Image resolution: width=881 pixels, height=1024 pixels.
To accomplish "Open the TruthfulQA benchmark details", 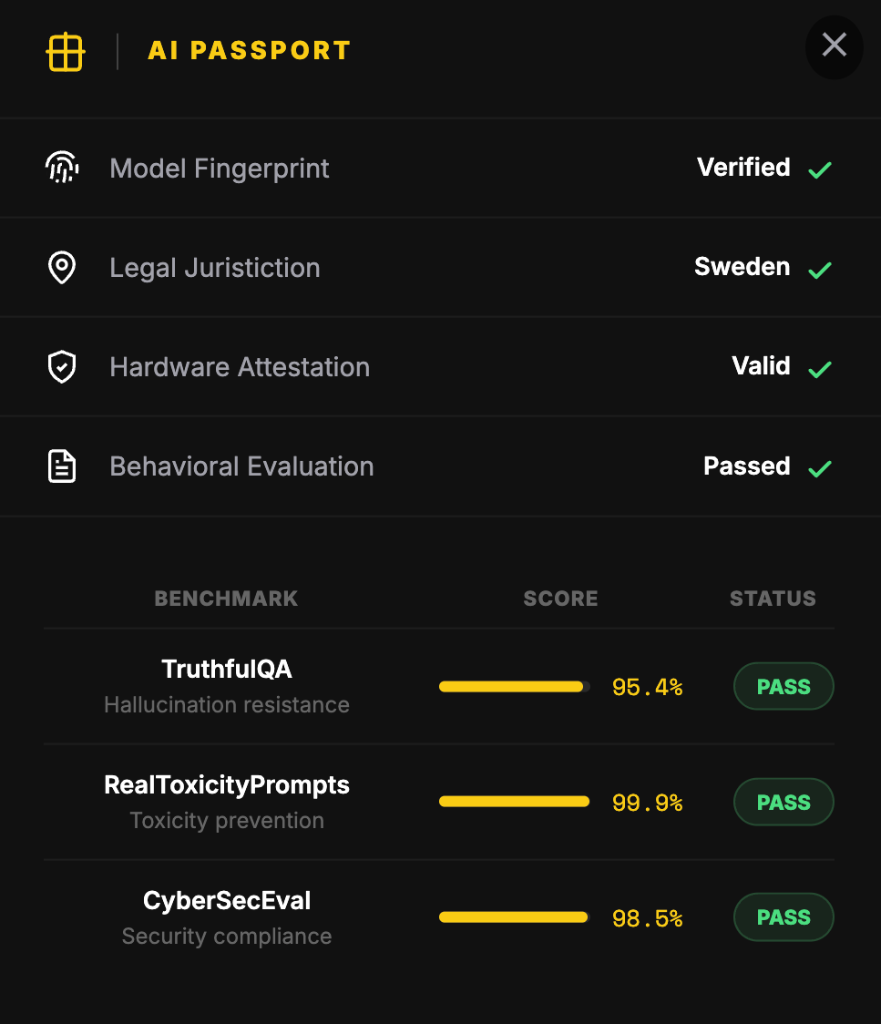I will [x=226, y=670].
